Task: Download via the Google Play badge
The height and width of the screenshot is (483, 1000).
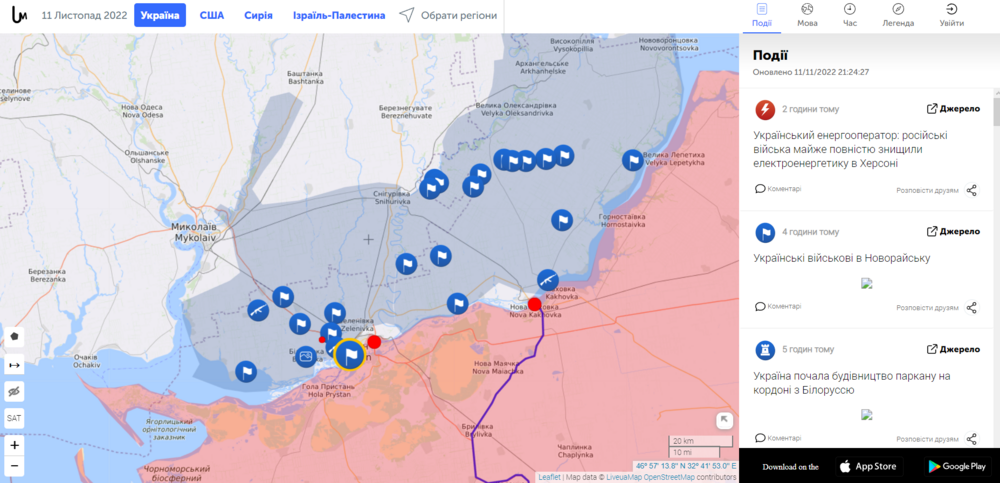Action: click(956, 466)
